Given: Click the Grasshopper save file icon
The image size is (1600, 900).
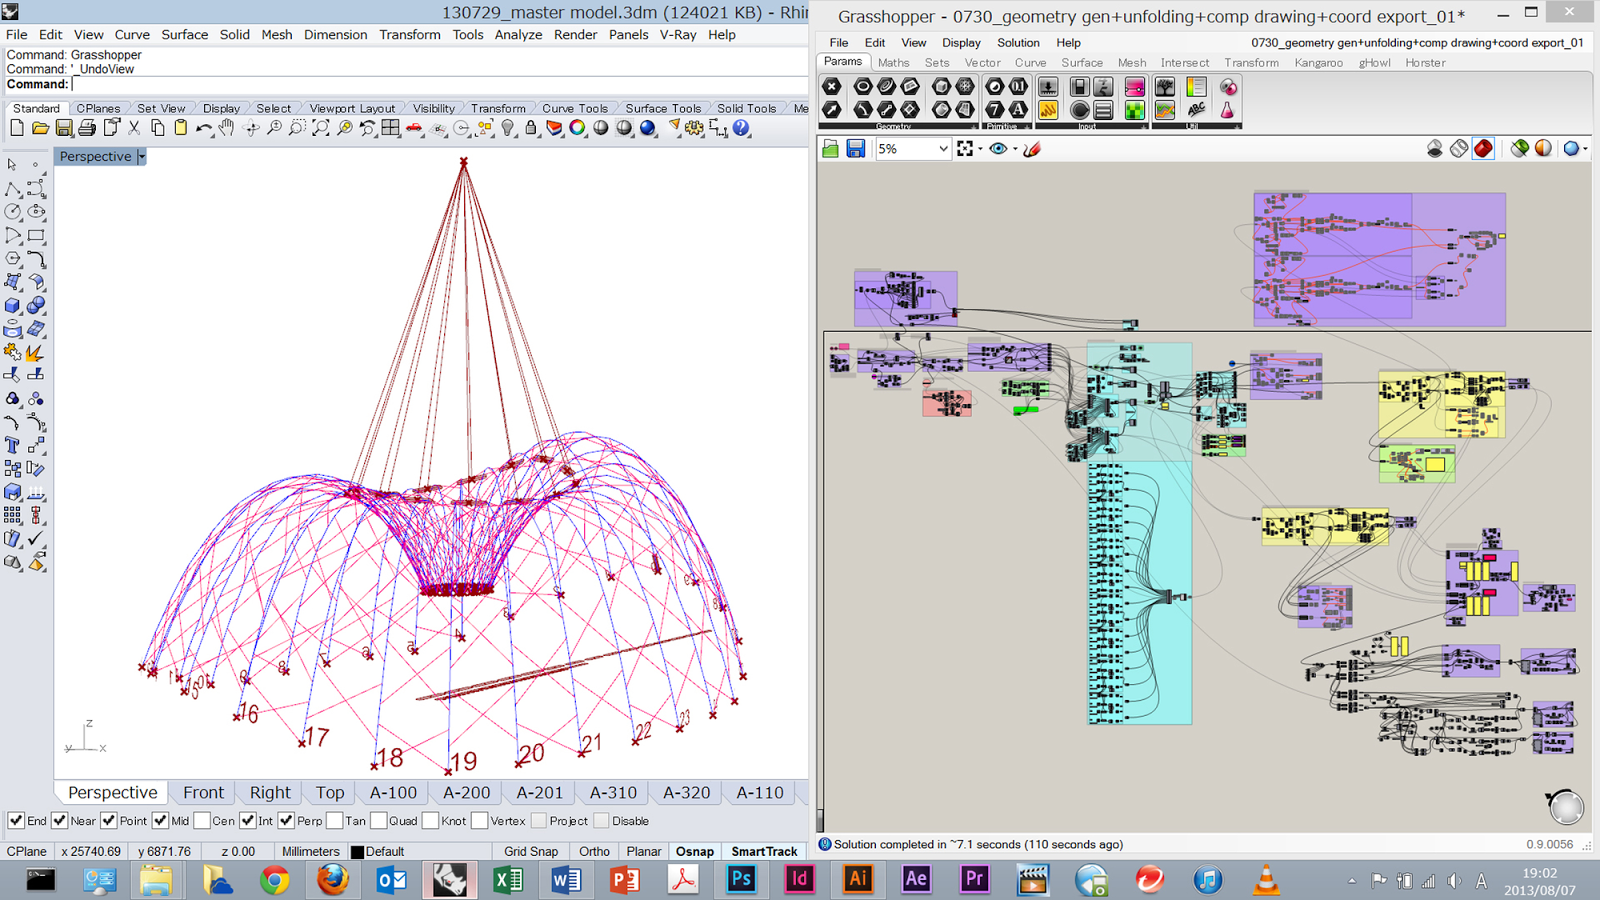Looking at the screenshot, I should [x=855, y=149].
